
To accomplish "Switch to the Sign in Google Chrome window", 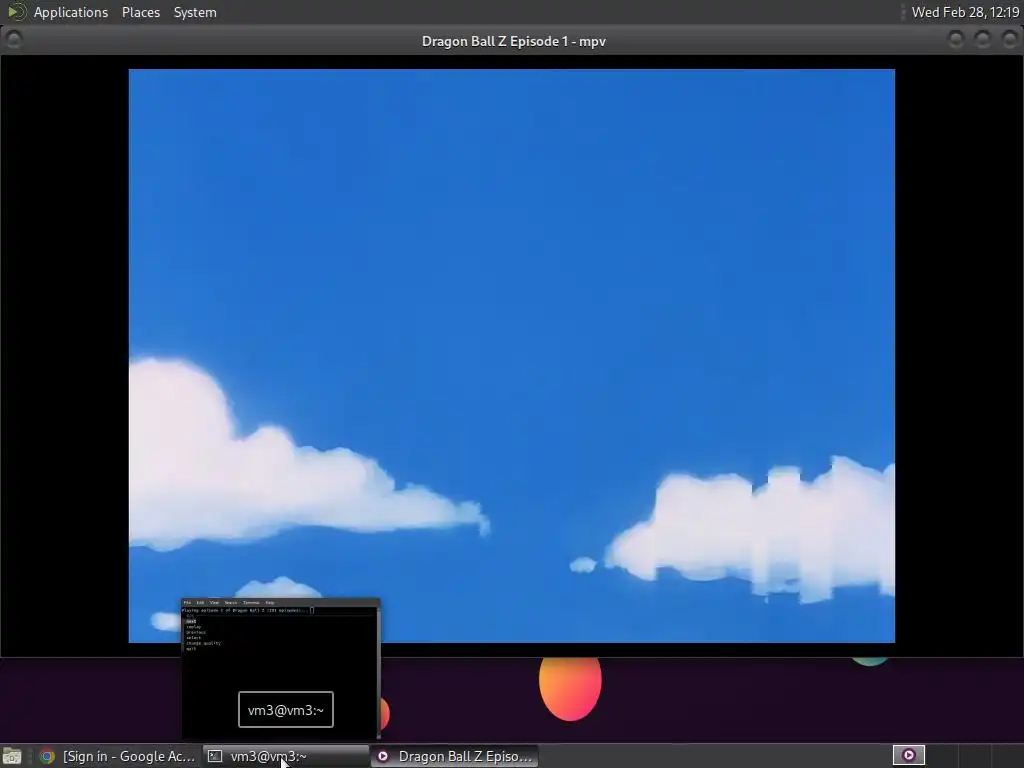I will point(118,756).
